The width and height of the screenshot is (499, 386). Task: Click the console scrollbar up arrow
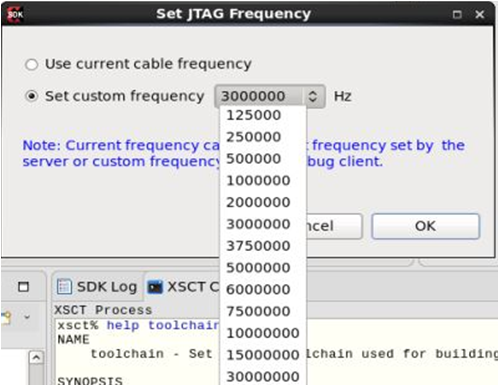tap(36, 358)
